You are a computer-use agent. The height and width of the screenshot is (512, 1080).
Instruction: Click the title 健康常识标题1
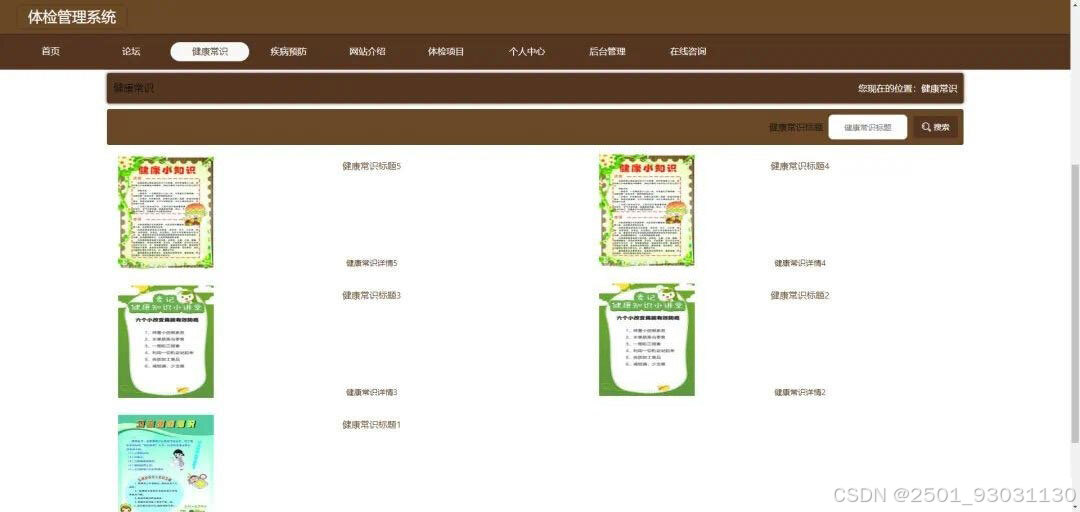tap(372, 424)
